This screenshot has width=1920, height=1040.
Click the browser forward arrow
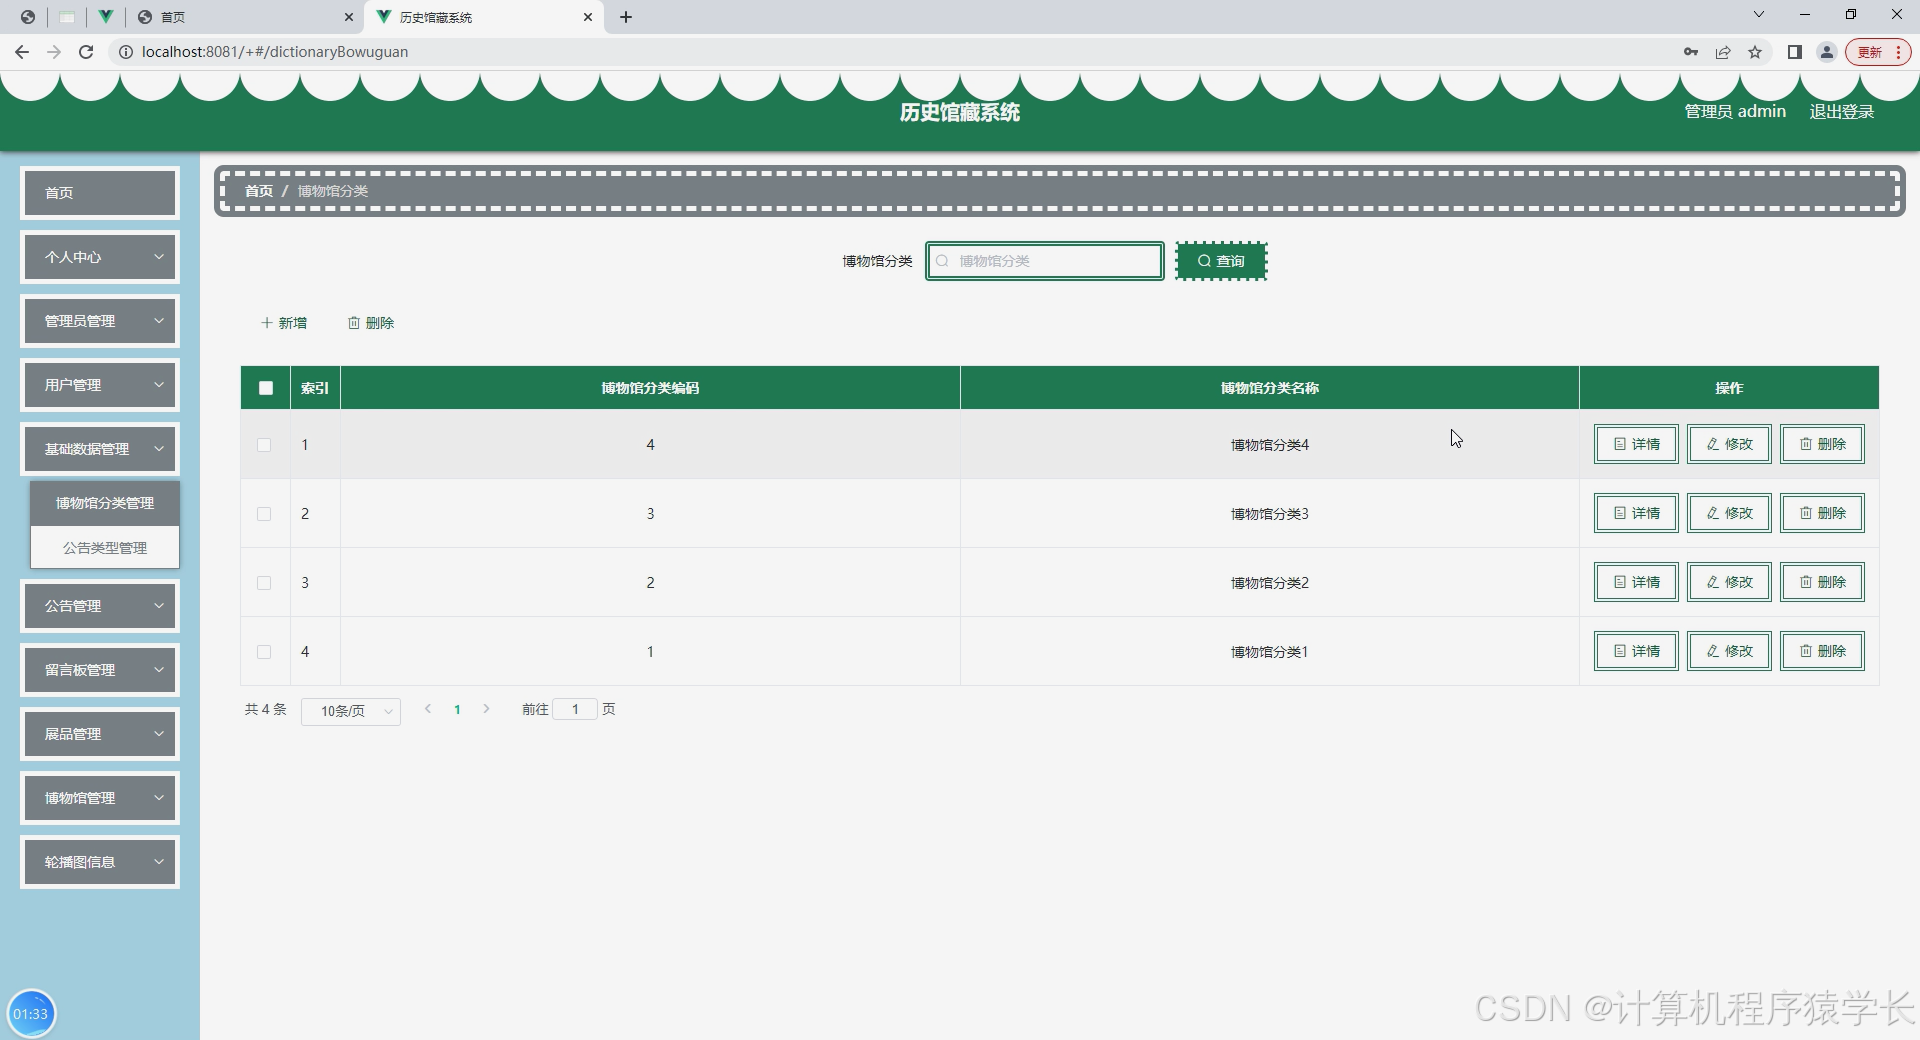coord(54,52)
